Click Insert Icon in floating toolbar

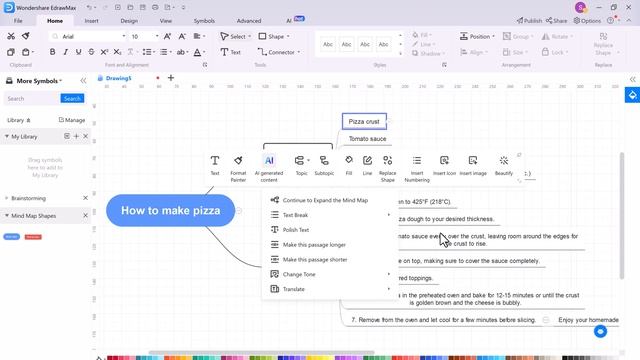(444, 165)
